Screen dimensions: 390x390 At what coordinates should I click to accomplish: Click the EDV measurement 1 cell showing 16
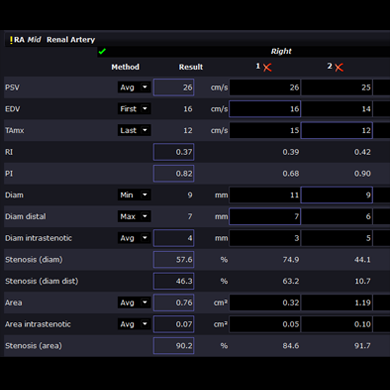pos(265,109)
